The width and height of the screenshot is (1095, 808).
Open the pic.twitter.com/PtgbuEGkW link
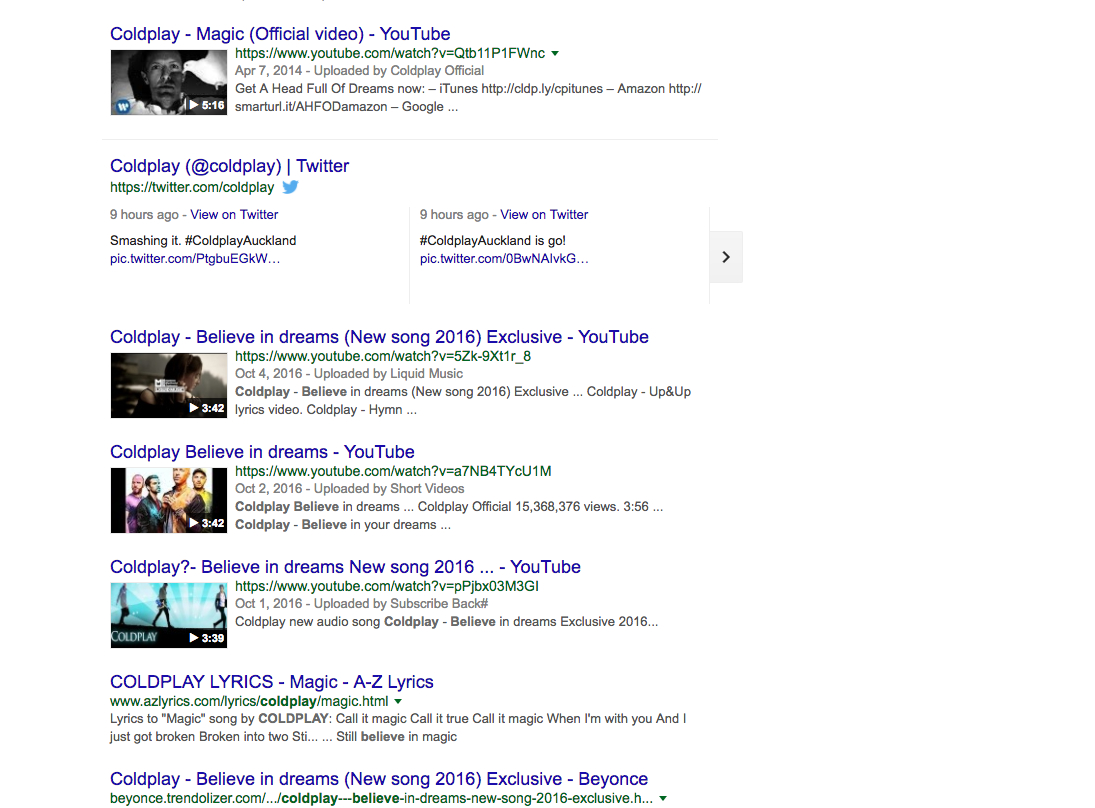point(195,258)
